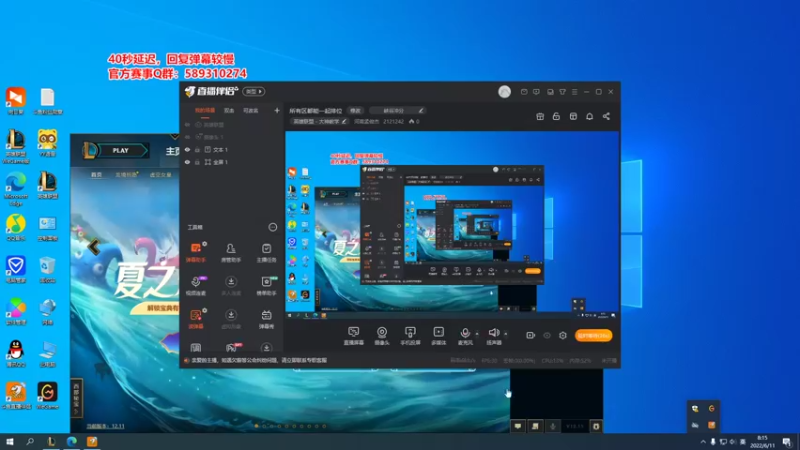Open 榜单助手 tool in the toolbox
This screenshot has width=800, height=450.
pos(266,286)
